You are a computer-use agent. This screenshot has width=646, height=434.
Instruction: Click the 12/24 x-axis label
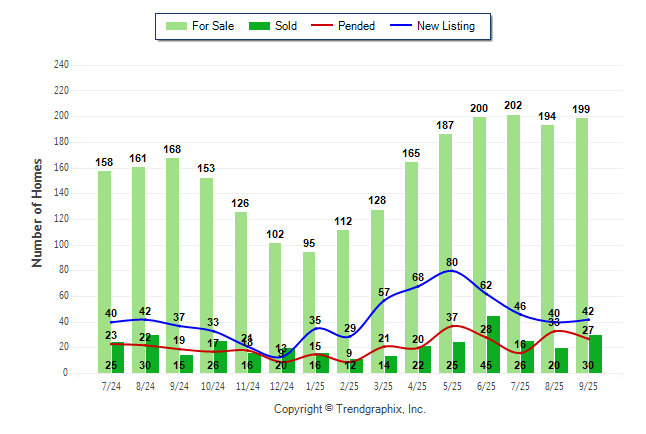[282, 385]
